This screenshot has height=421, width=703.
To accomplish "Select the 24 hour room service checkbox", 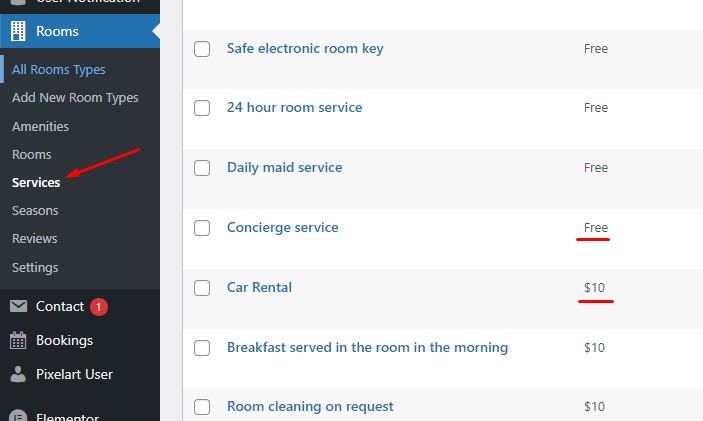I will 202,108.
